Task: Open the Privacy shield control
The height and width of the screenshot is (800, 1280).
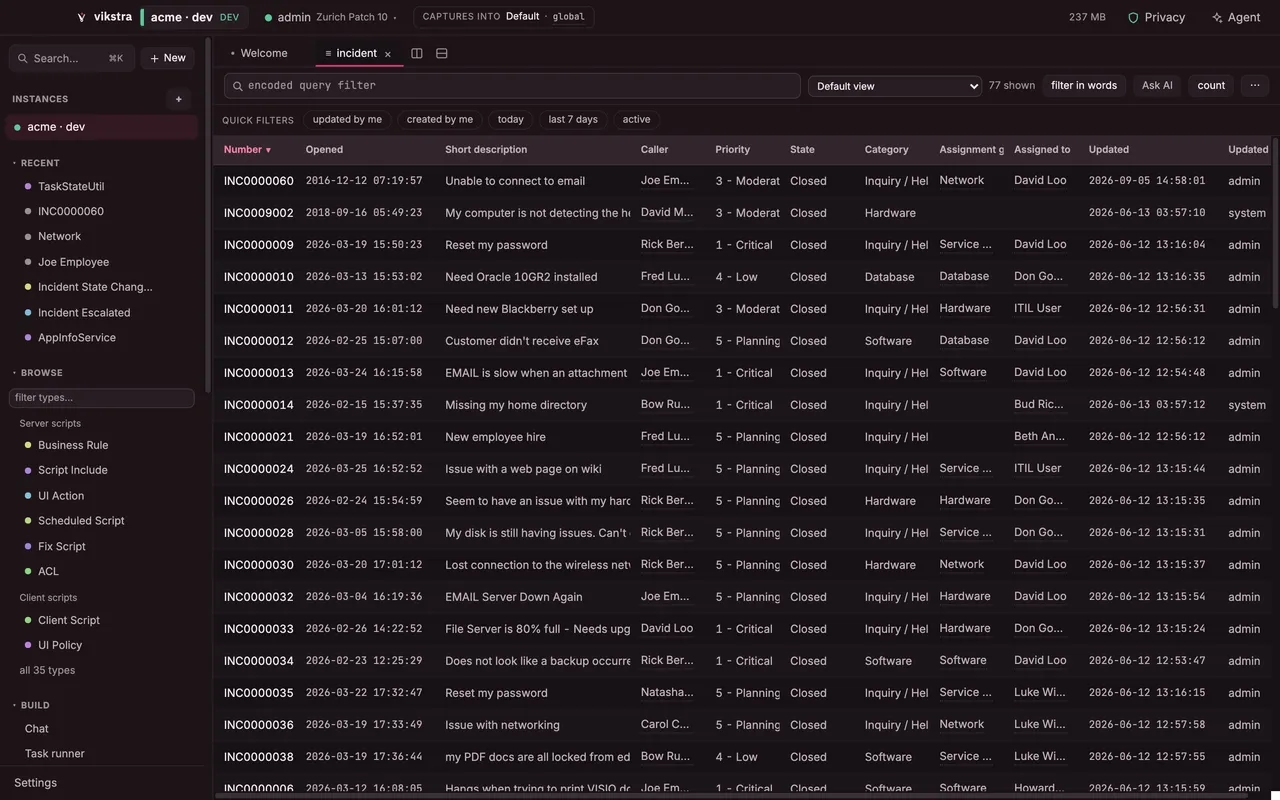Action: tap(1156, 17)
